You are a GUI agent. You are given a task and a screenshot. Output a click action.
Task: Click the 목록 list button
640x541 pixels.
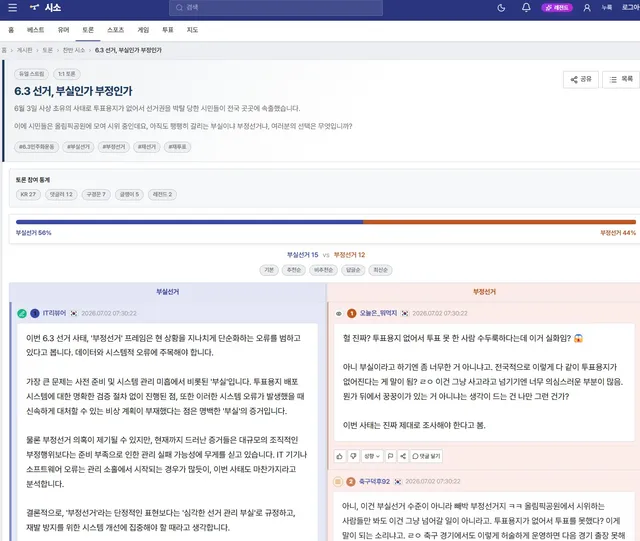point(621,79)
